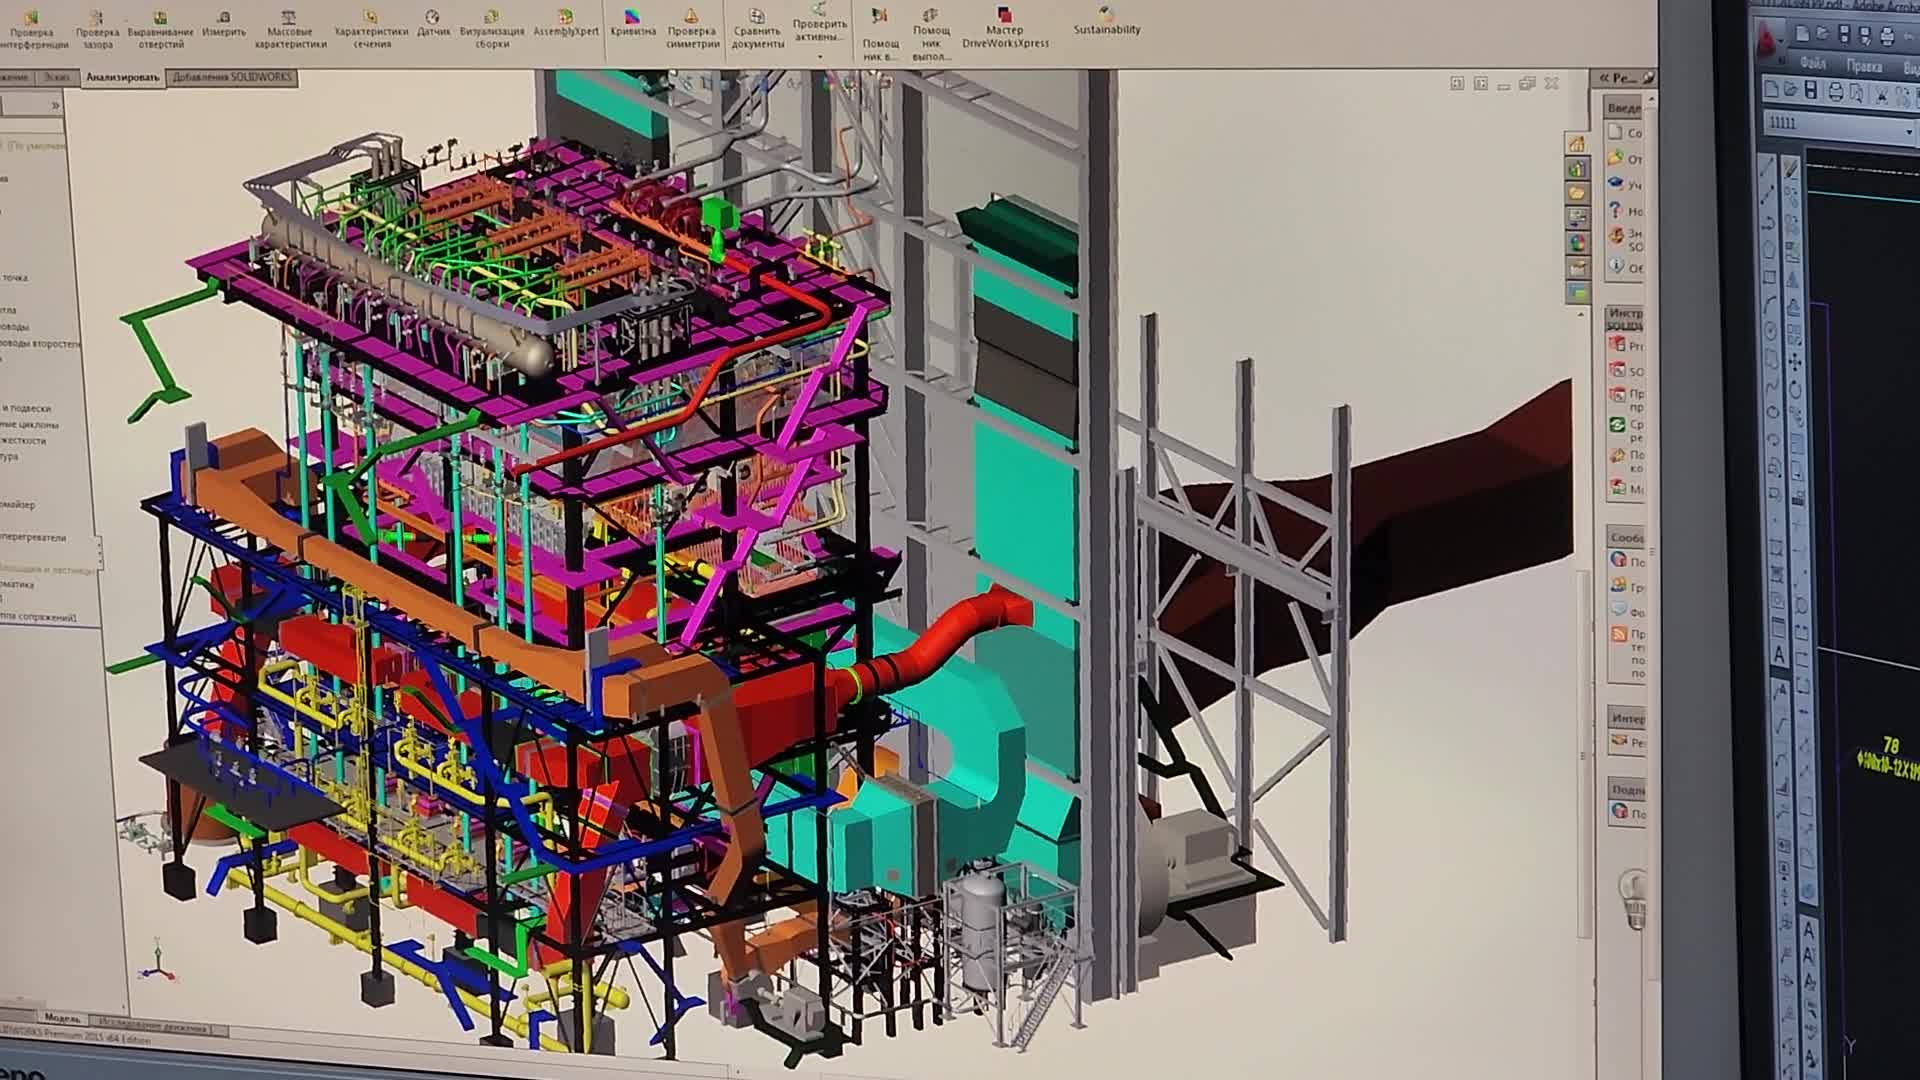Image resolution: width=1920 pixels, height=1080 pixels.
Task: Select the Polygon draw tool in AutoCAD
Action: click(1768, 250)
